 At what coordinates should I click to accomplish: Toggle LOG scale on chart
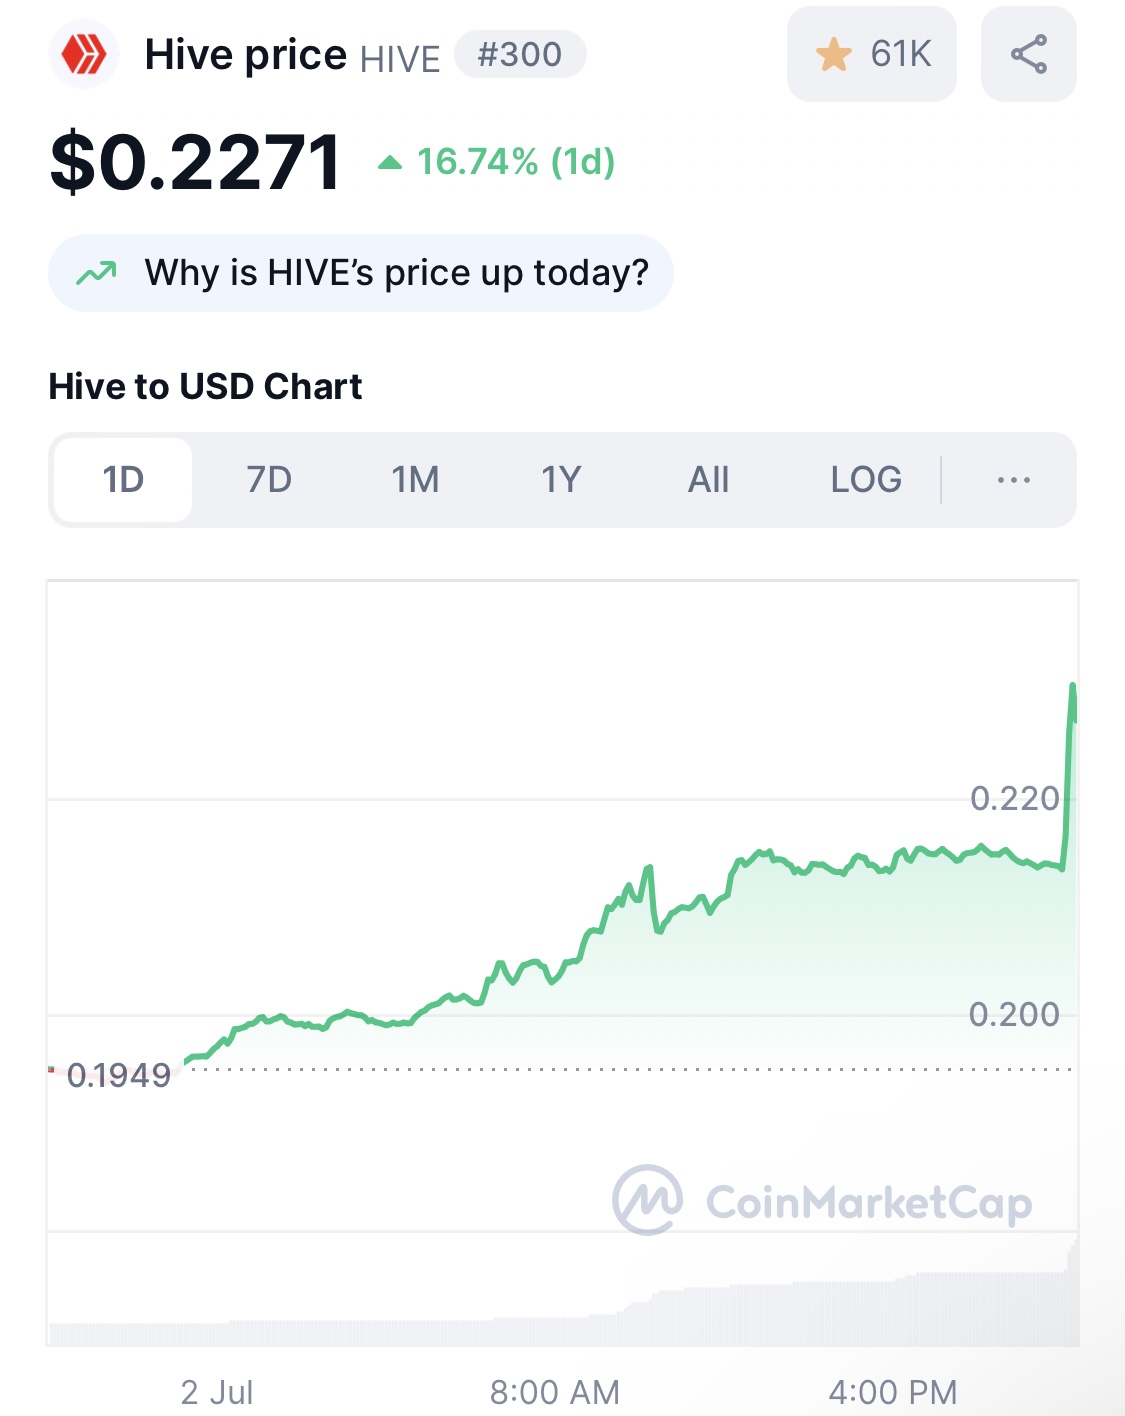[866, 480]
